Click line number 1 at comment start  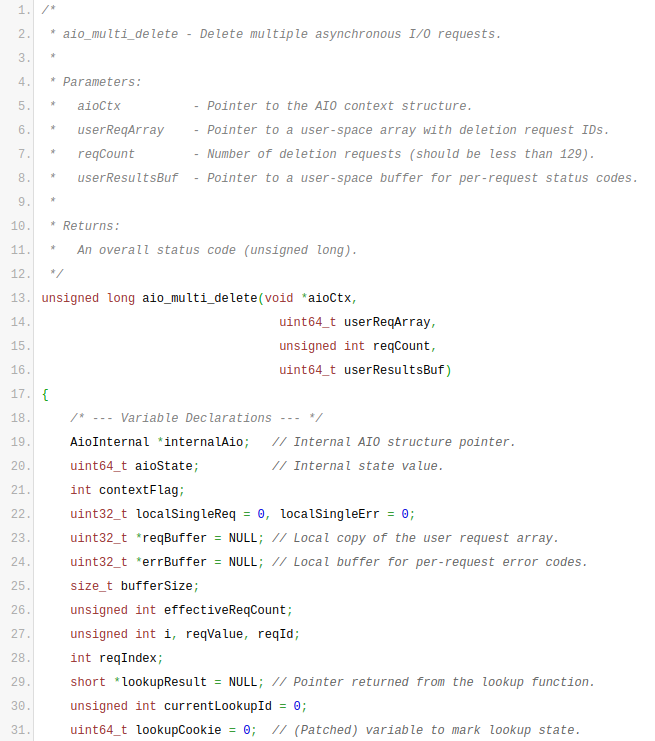[x=24, y=10]
